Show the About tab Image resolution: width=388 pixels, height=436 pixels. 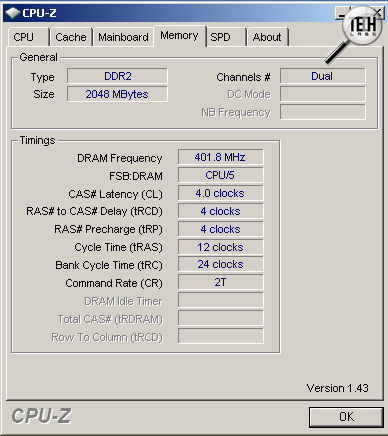[x=267, y=37]
